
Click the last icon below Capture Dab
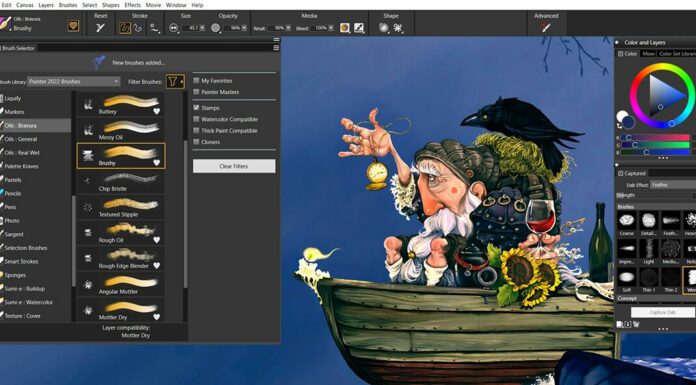tap(636, 325)
